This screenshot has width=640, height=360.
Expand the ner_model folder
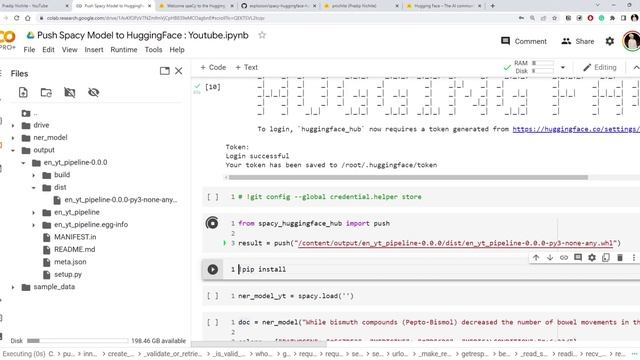tap(13, 138)
